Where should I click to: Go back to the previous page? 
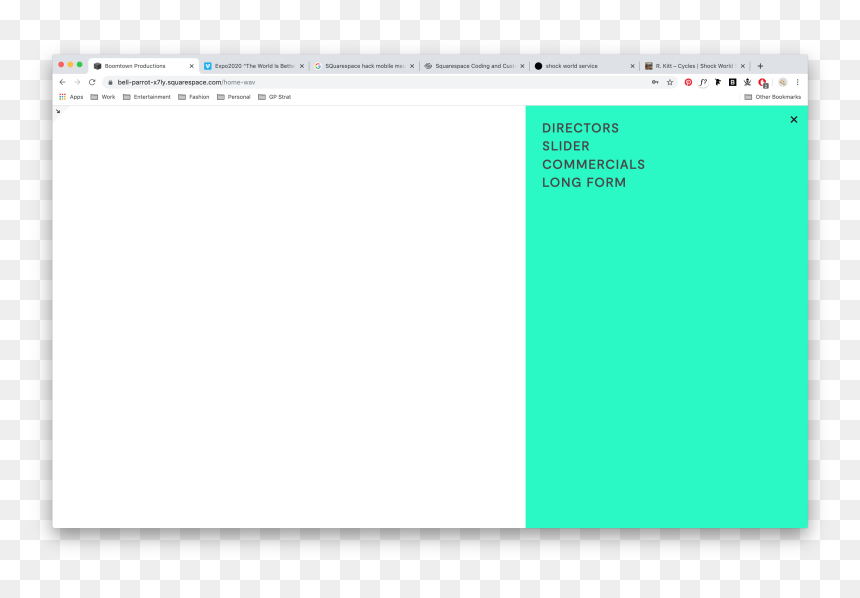[63, 82]
